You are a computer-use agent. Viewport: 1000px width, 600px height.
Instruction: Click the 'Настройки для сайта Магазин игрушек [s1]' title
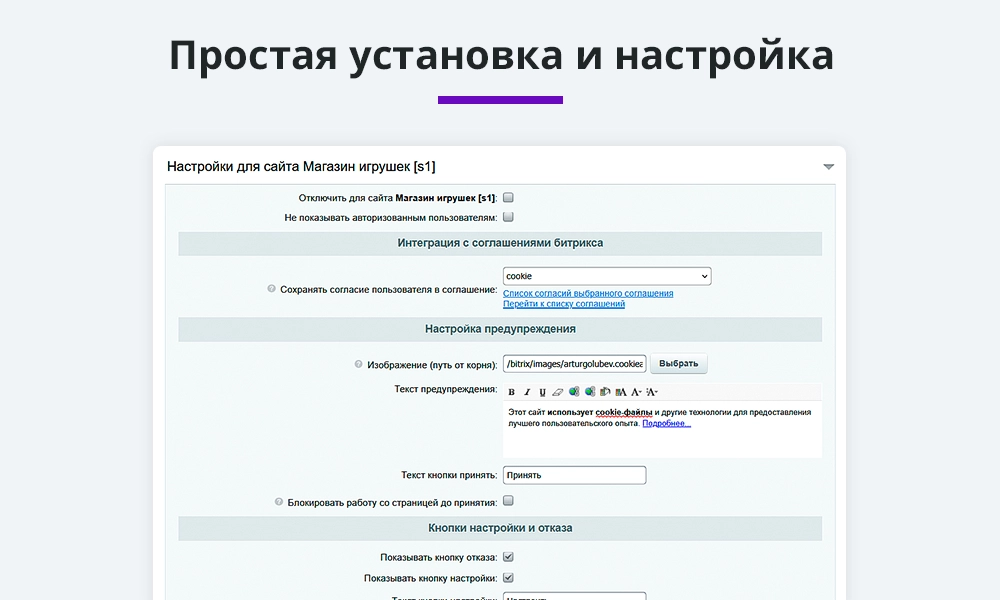301,167
